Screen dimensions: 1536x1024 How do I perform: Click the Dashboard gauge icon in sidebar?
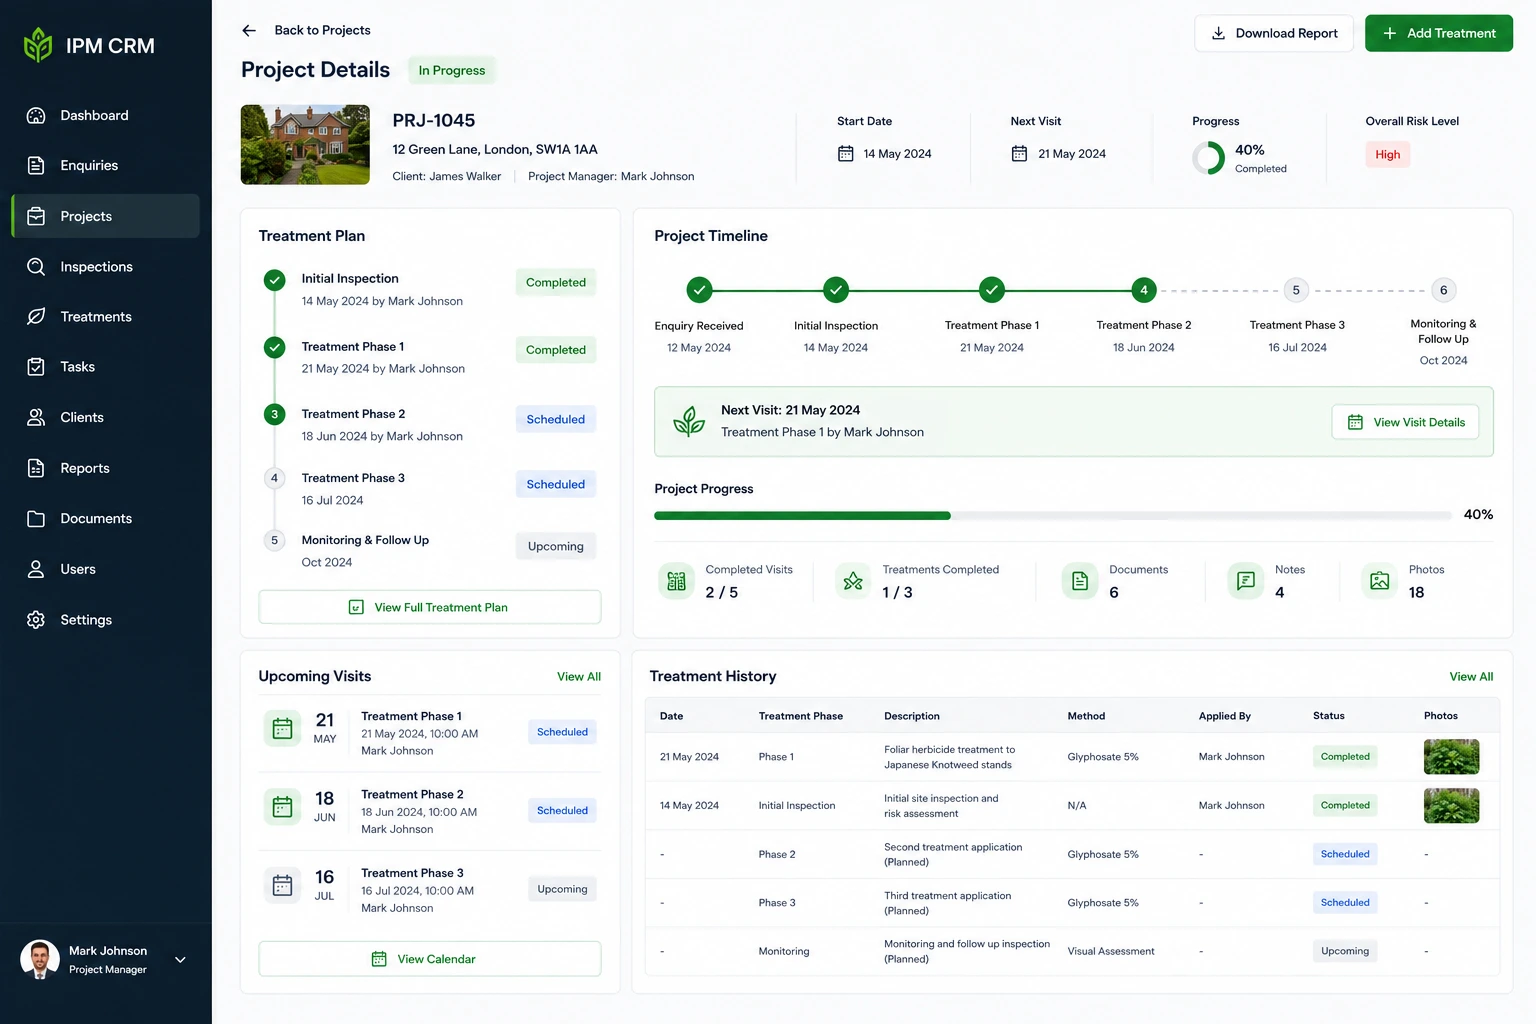coord(36,115)
